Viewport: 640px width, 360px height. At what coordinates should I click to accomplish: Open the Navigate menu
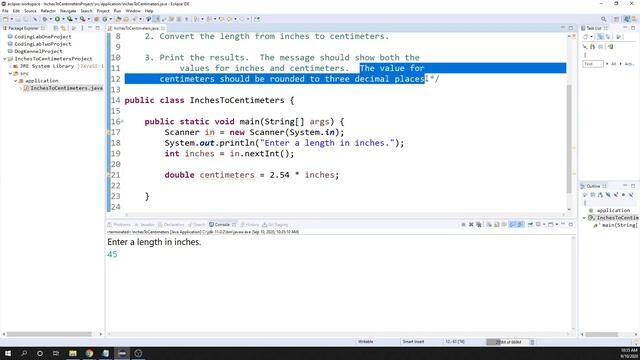(68, 11)
